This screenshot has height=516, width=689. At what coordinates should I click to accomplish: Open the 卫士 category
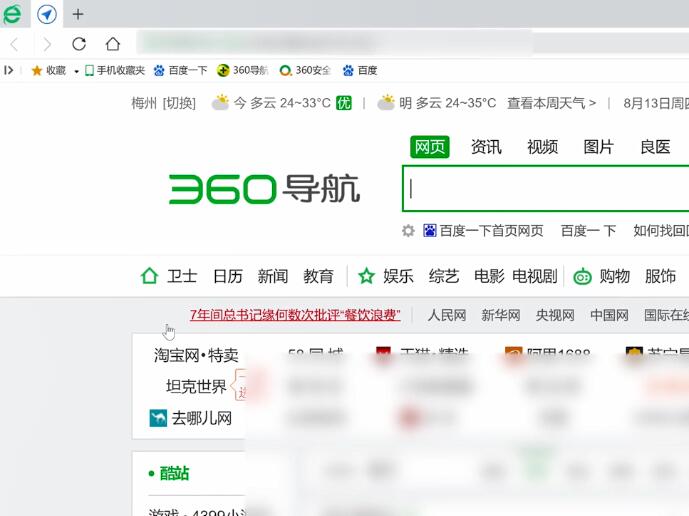tap(182, 276)
